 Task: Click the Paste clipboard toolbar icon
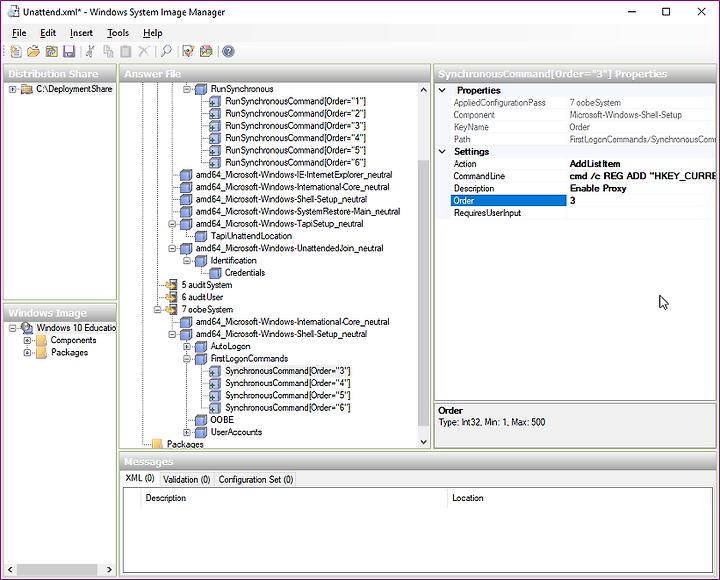pyautogui.click(x=126, y=51)
